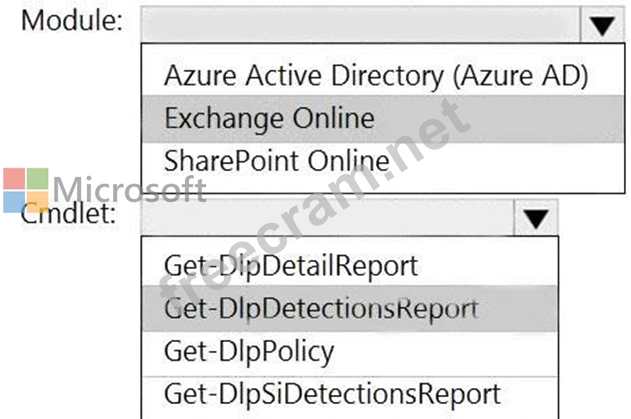Click the empty Module combo box field

point(360,24)
